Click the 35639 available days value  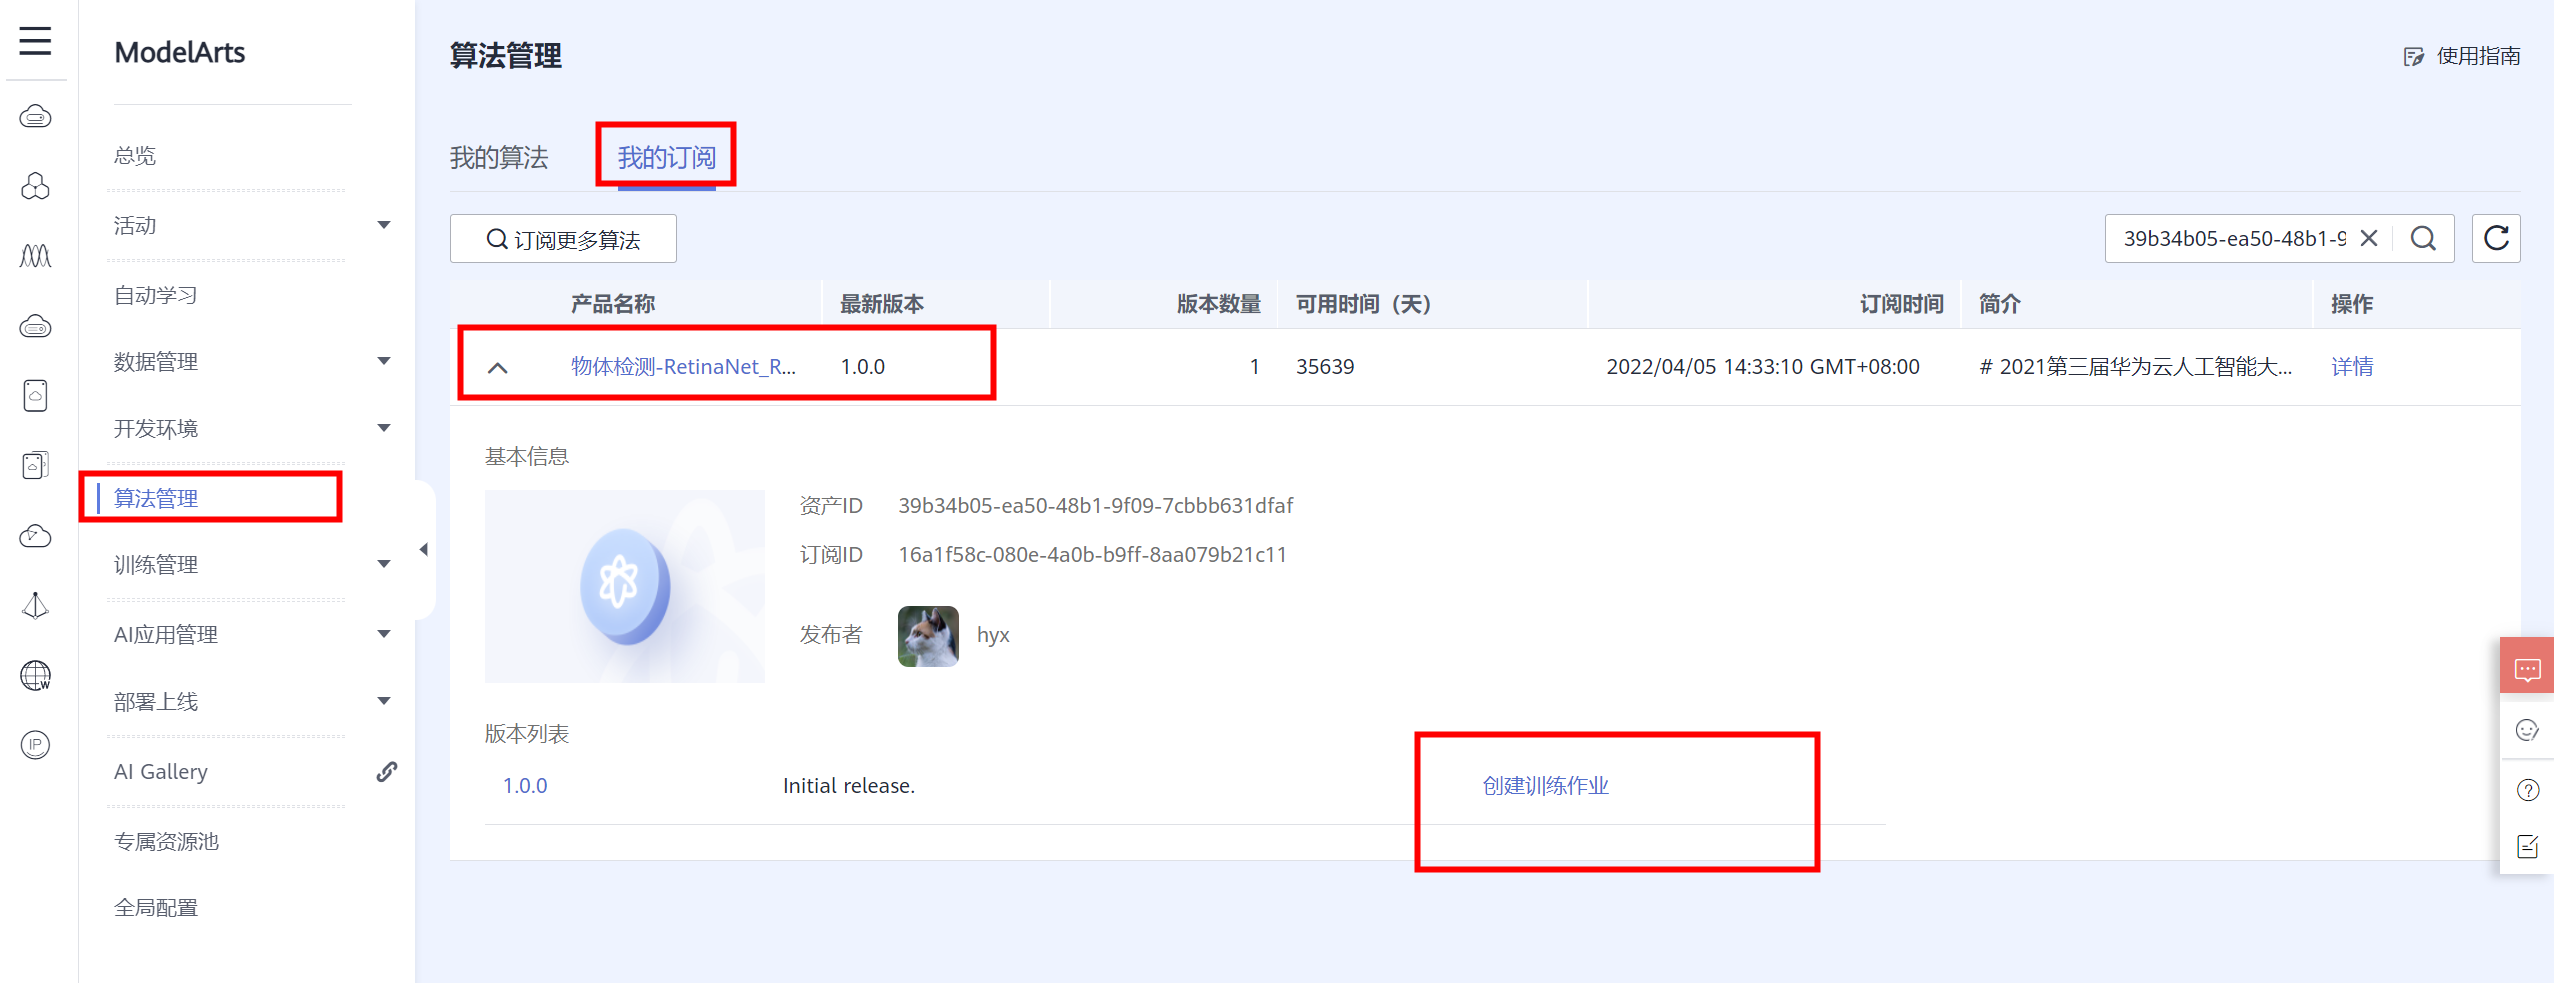click(1325, 367)
